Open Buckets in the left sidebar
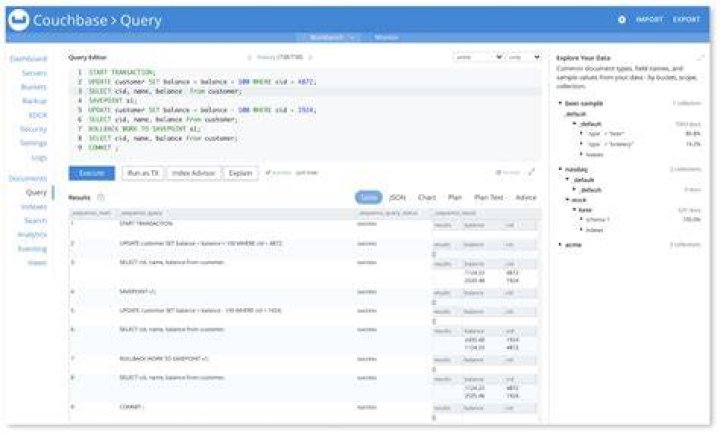720x434 pixels. pyautogui.click(x=34, y=87)
